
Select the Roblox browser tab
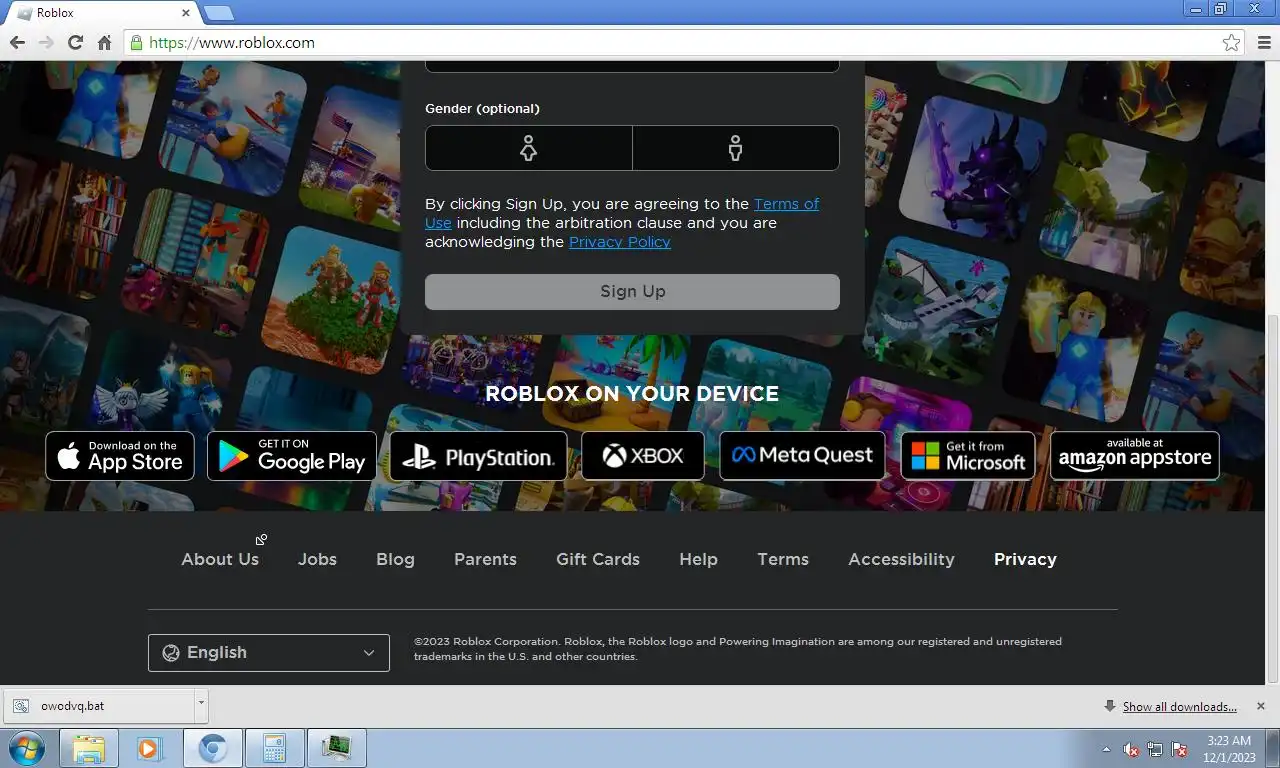coord(103,13)
